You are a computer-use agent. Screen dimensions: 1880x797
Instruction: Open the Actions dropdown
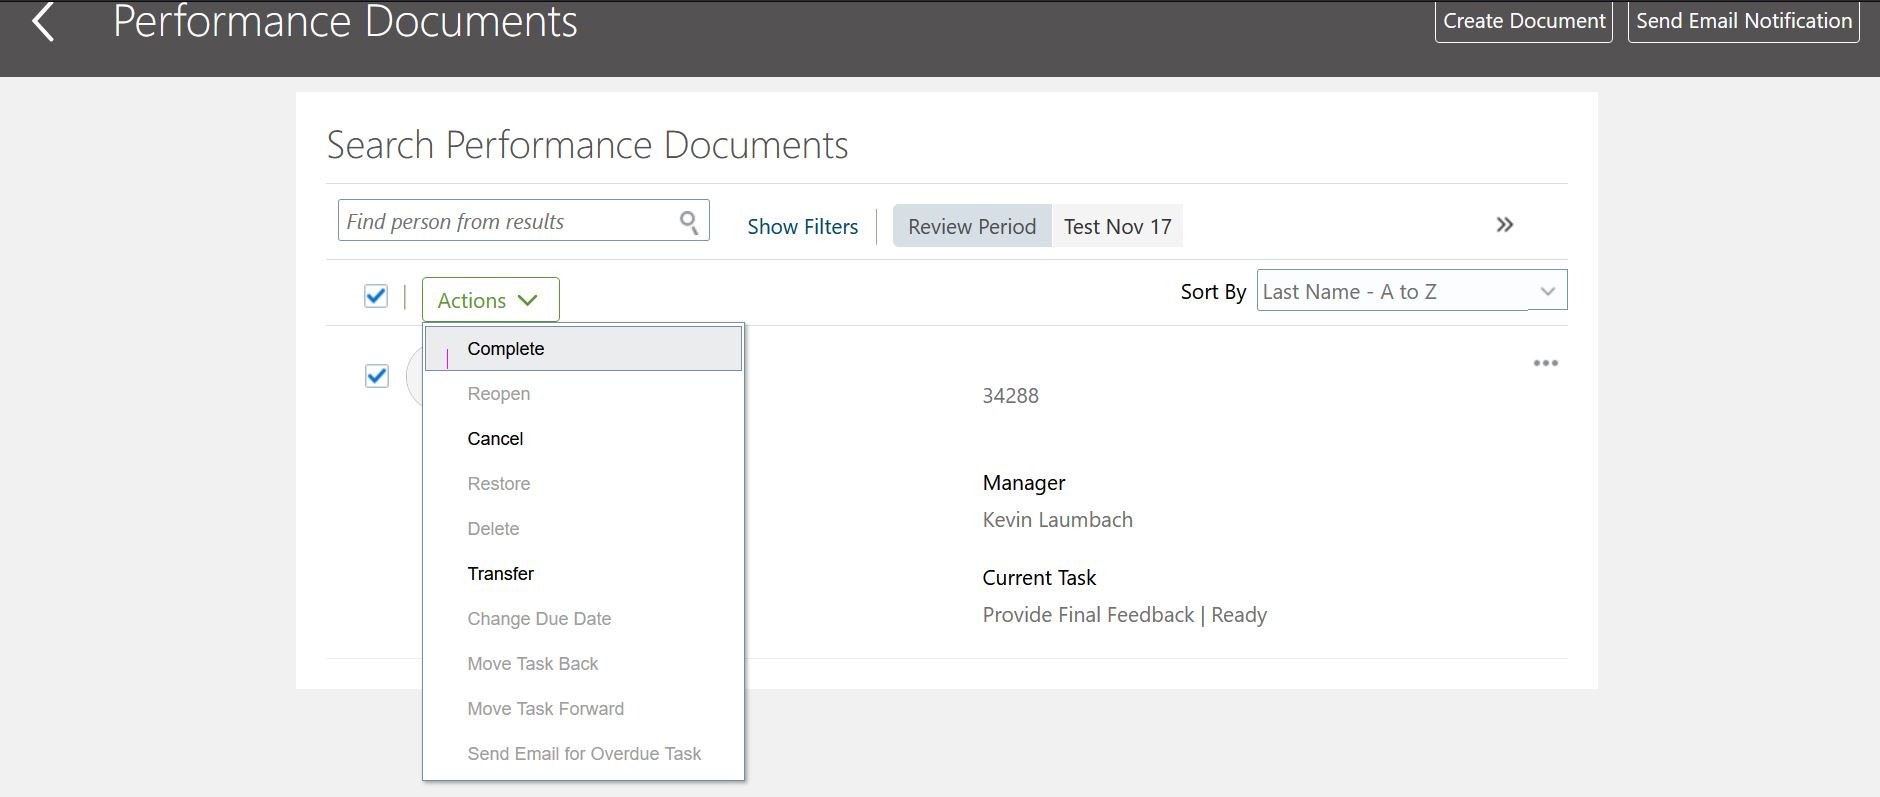coord(490,300)
